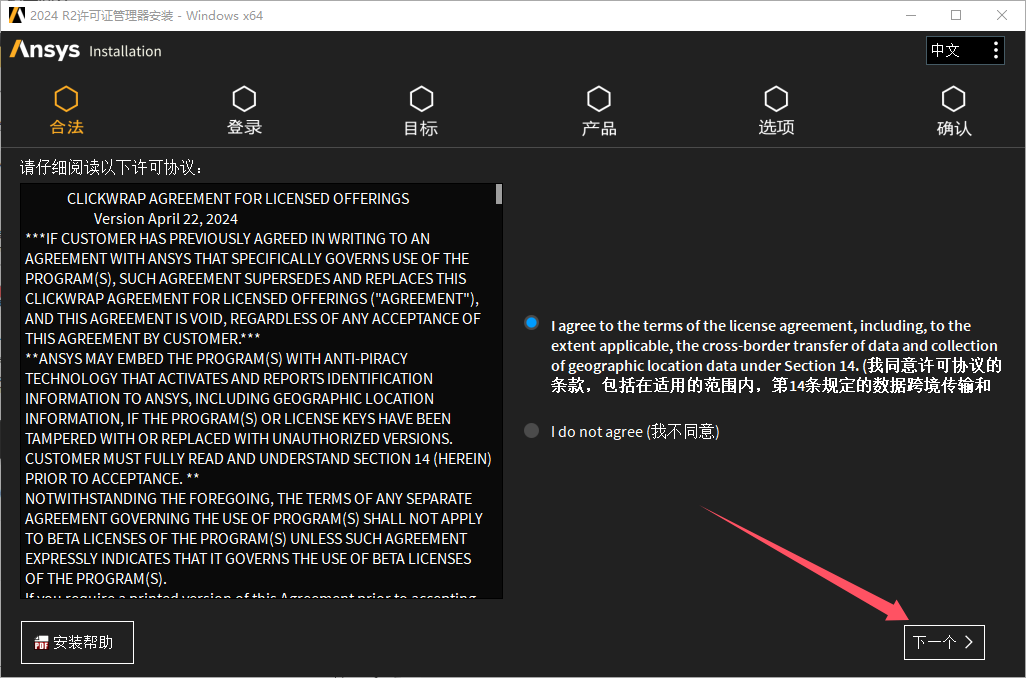The height and width of the screenshot is (678, 1026).
Task: Select the 'I agree to the terms' radio button
Action: coord(532,323)
